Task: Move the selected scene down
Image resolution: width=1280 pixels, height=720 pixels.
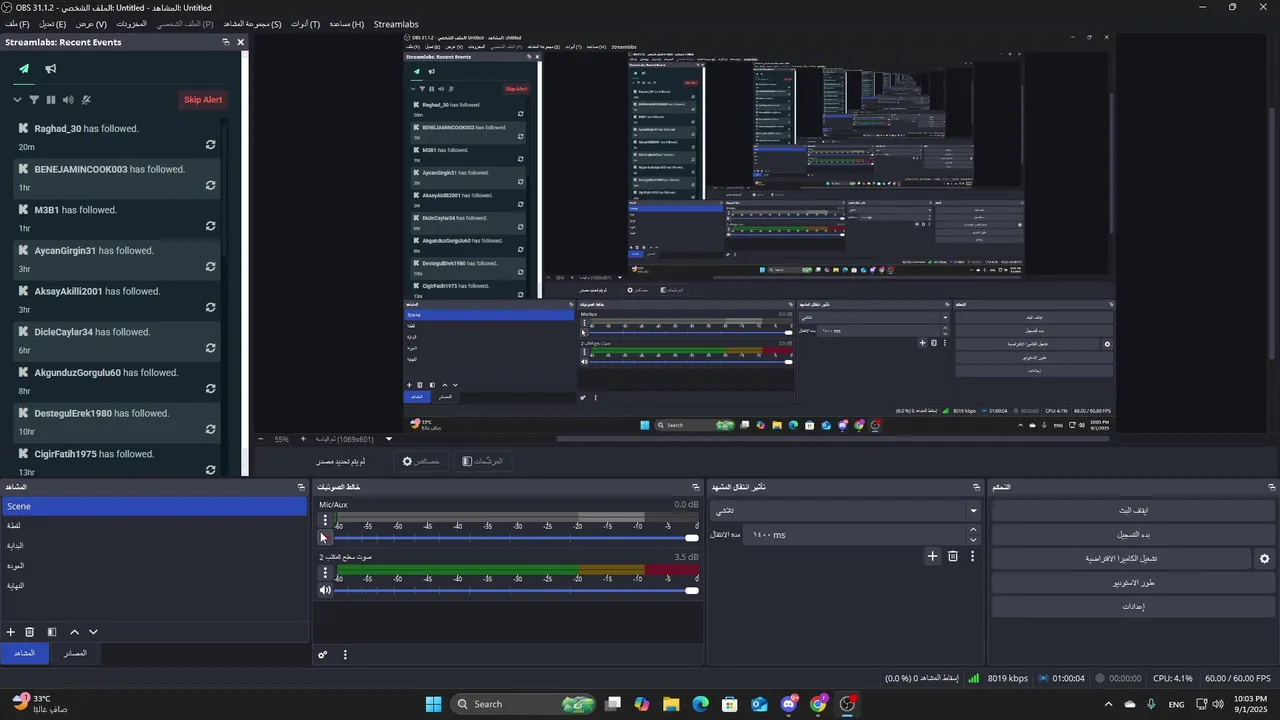Action: click(93, 632)
